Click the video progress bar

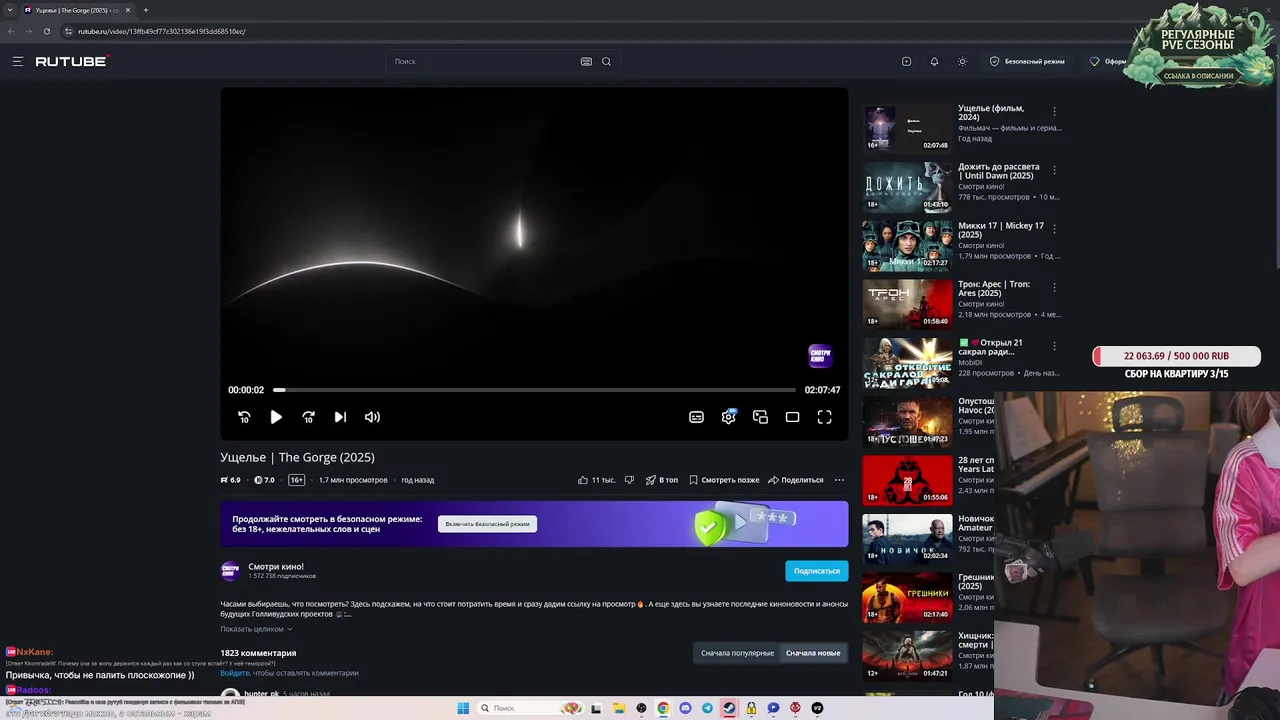tap(534, 390)
